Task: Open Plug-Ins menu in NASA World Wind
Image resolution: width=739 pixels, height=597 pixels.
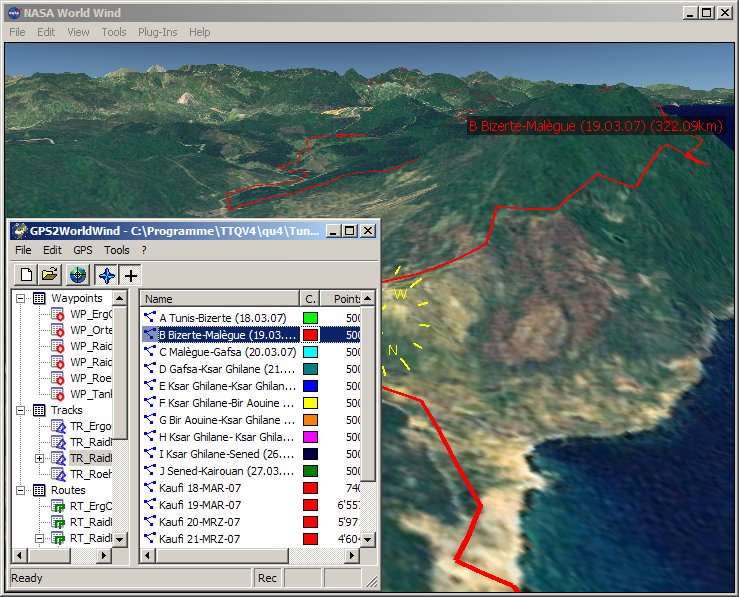Action: tap(157, 32)
